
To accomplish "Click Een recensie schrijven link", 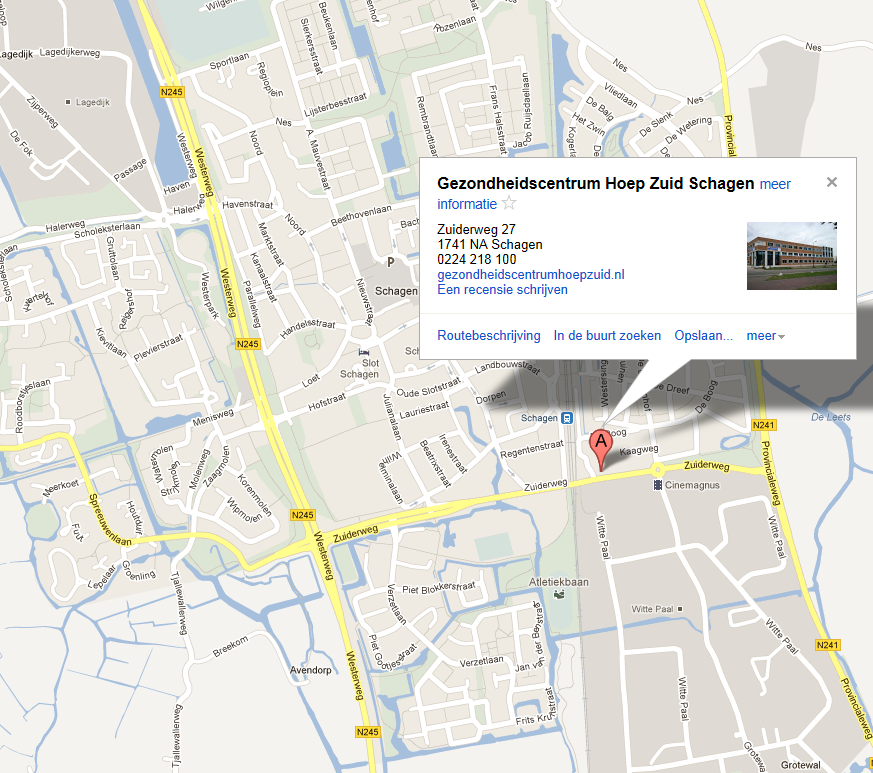I will pyautogui.click(x=502, y=290).
